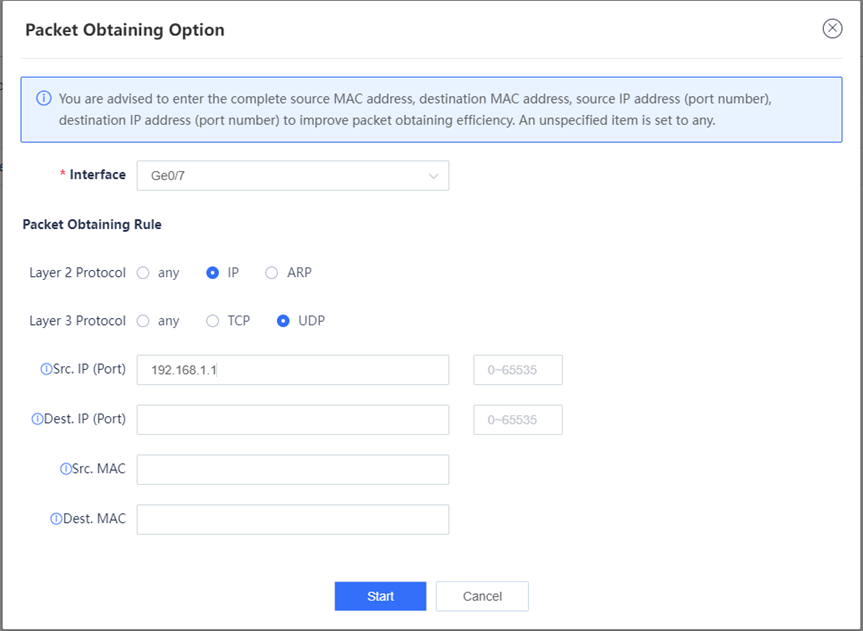The height and width of the screenshot is (631, 863).
Task: Select 'any' for Layer 3 Protocol
Action: 143,321
